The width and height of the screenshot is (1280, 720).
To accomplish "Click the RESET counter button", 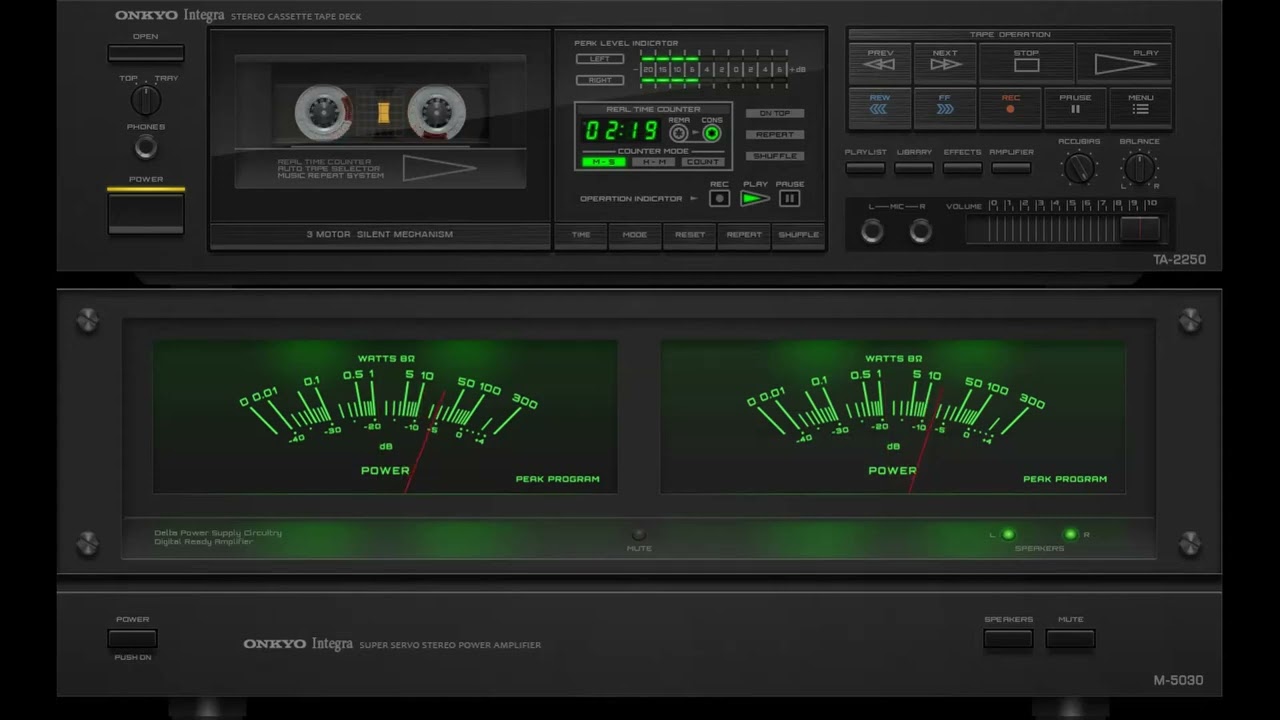I will pyautogui.click(x=690, y=235).
